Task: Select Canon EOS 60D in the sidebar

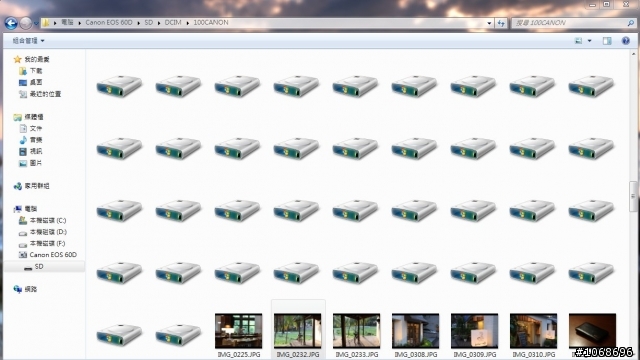Action: click(x=53, y=255)
